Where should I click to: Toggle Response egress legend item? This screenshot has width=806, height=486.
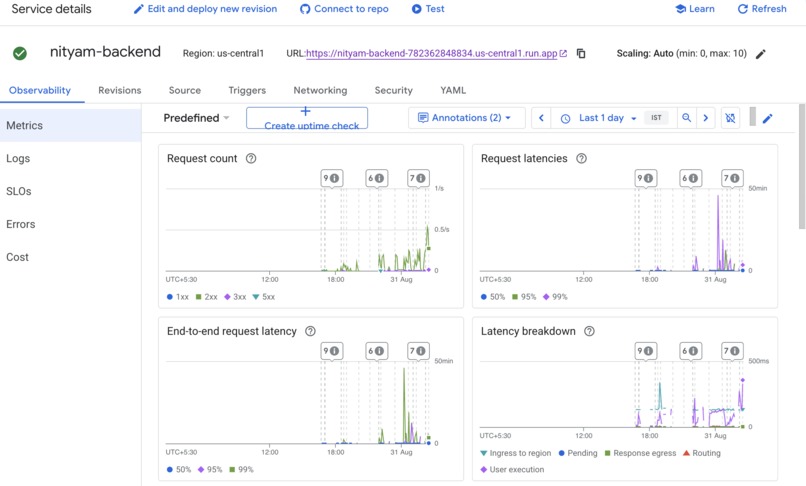coord(640,453)
